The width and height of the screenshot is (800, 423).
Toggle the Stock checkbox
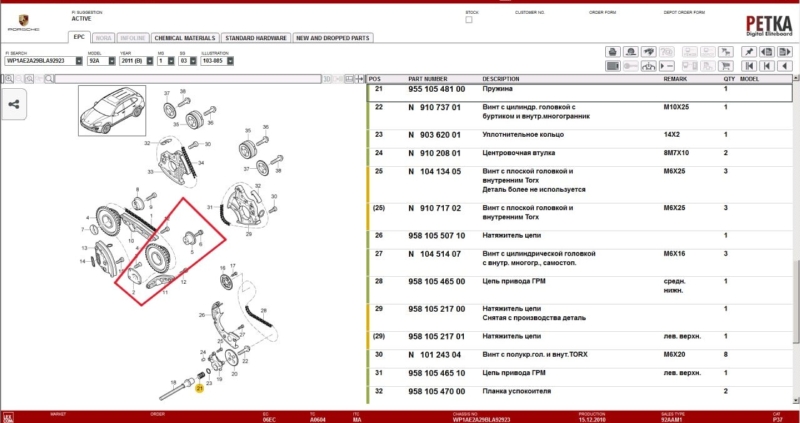[x=469, y=20]
